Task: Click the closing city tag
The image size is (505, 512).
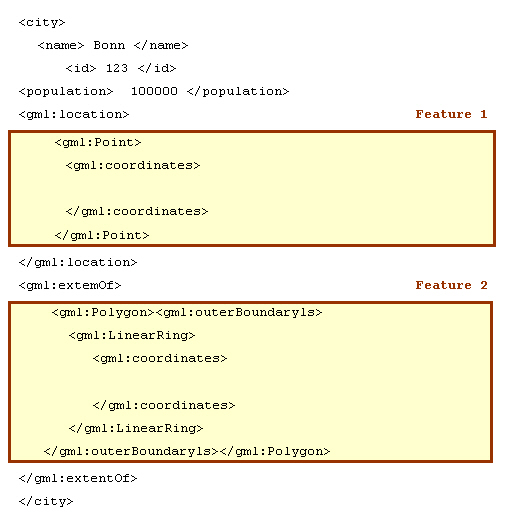Action: coord(46,502)
